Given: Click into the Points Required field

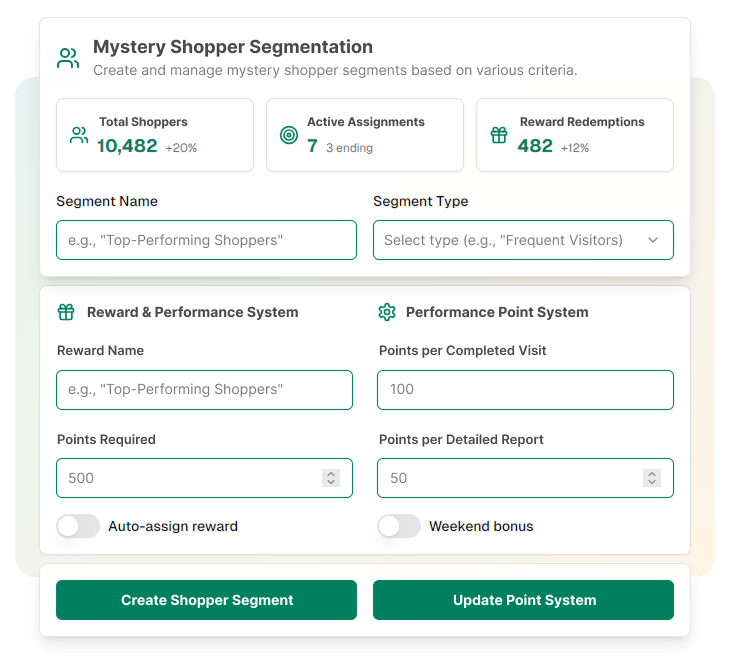Looking at the screenshot, I should point(204,478).
